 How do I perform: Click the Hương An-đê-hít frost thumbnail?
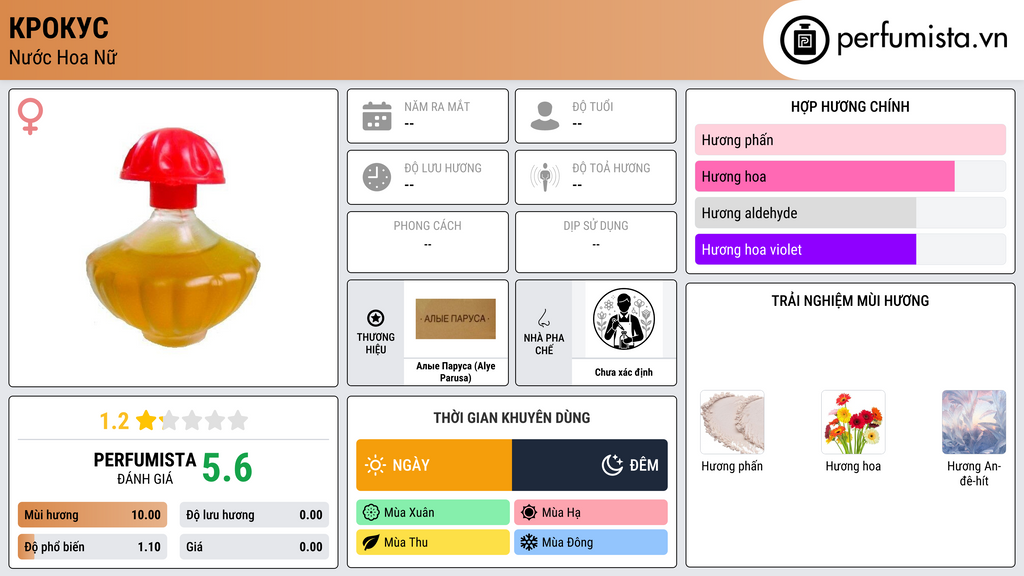coord(974,422)
